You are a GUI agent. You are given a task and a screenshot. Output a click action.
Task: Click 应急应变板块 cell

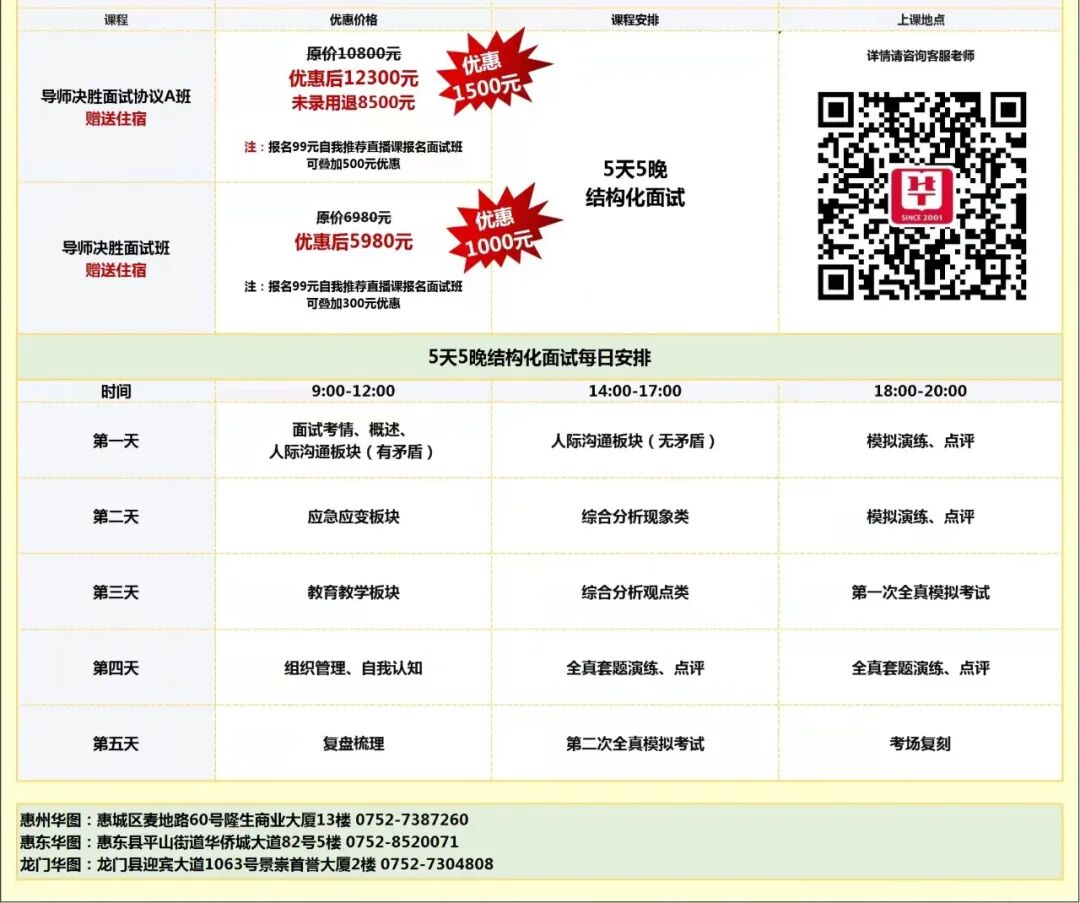[x=353, y=517]
